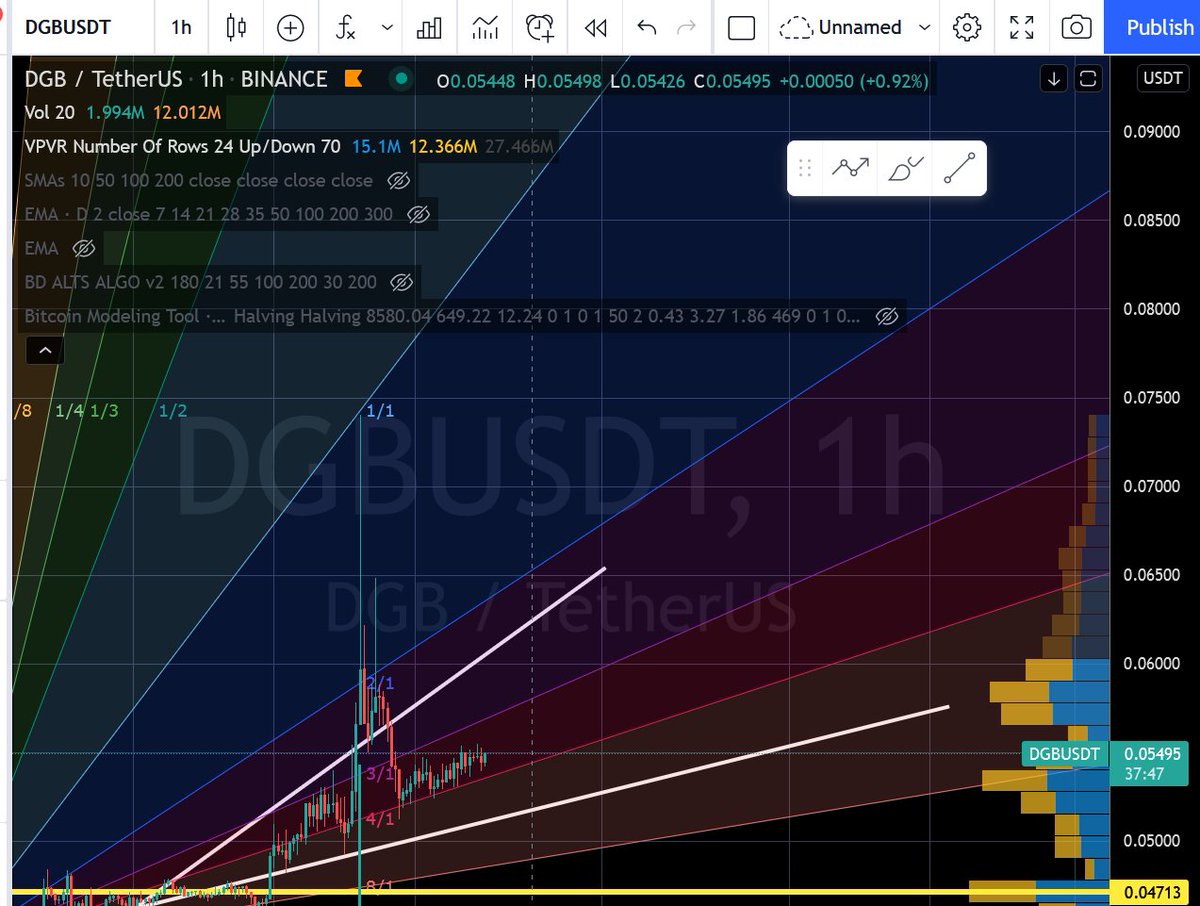Select the Gann fan 1/4 label

tap(69, 411)
